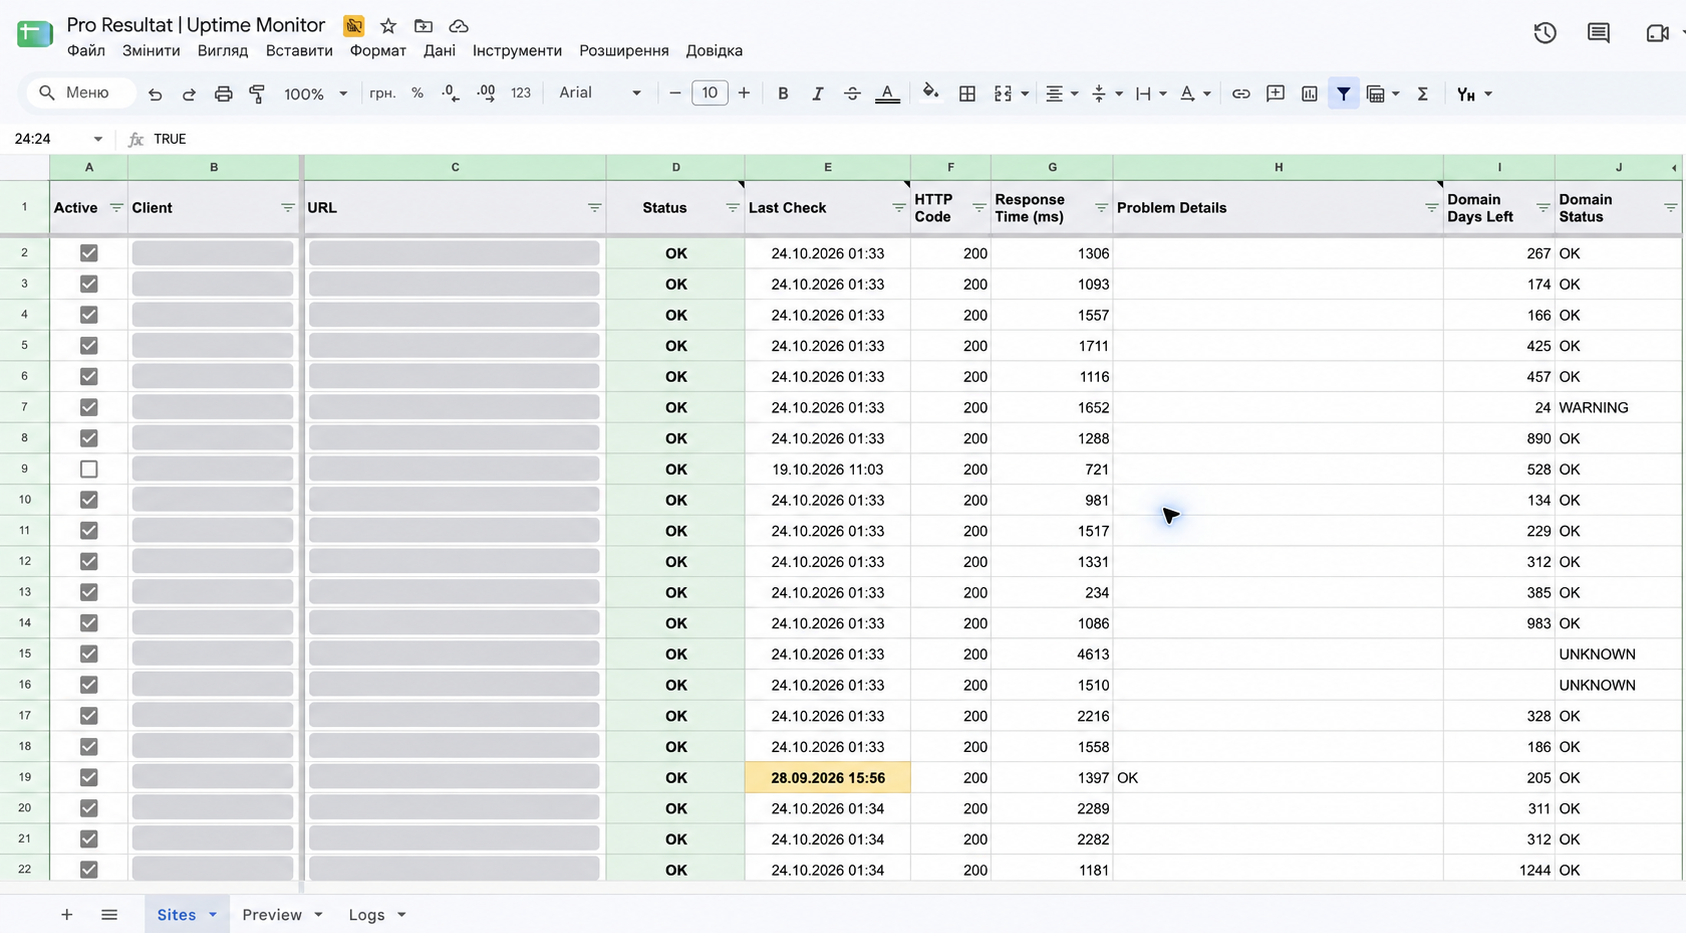
Task: Toggle Active checkbox in row 19
Action: click(89, 777)
